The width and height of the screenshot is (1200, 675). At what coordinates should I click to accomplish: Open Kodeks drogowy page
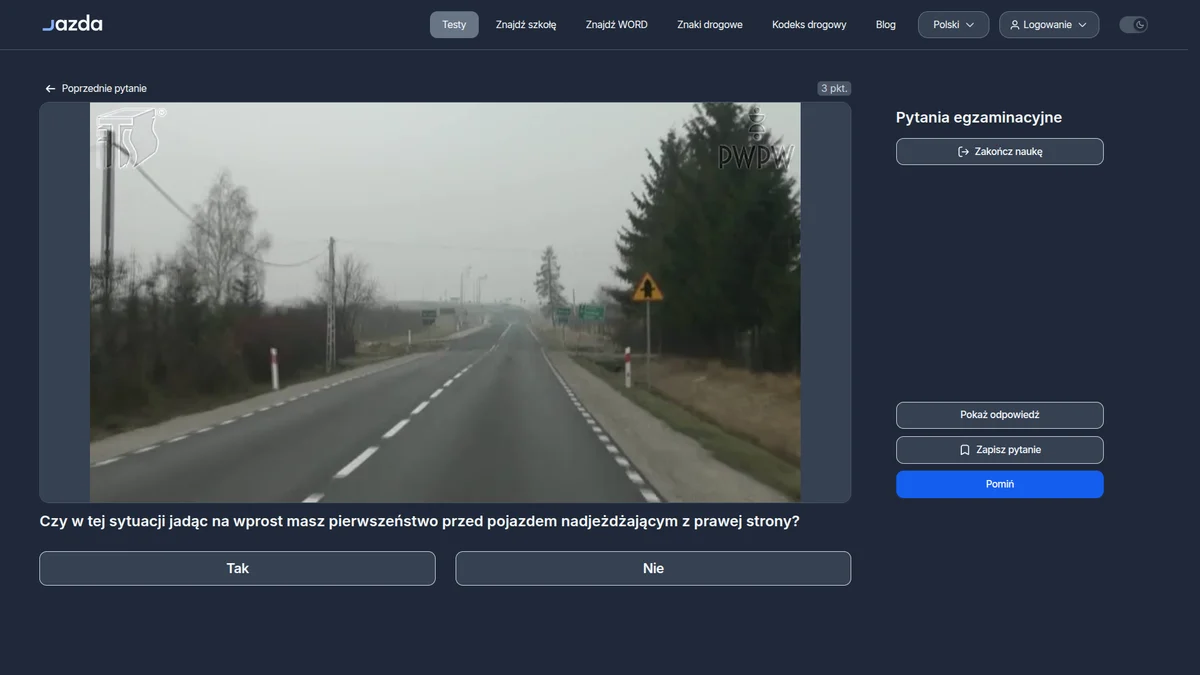(x=809, y=25)
